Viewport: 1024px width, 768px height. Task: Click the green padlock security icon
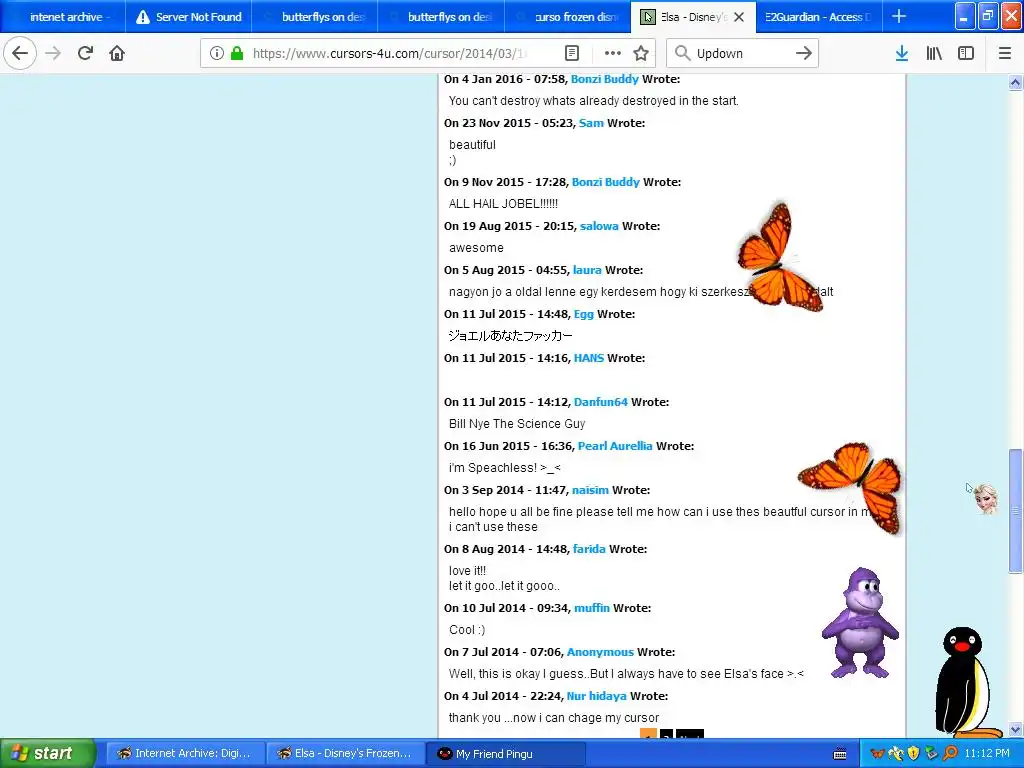[x=237, y=53]
